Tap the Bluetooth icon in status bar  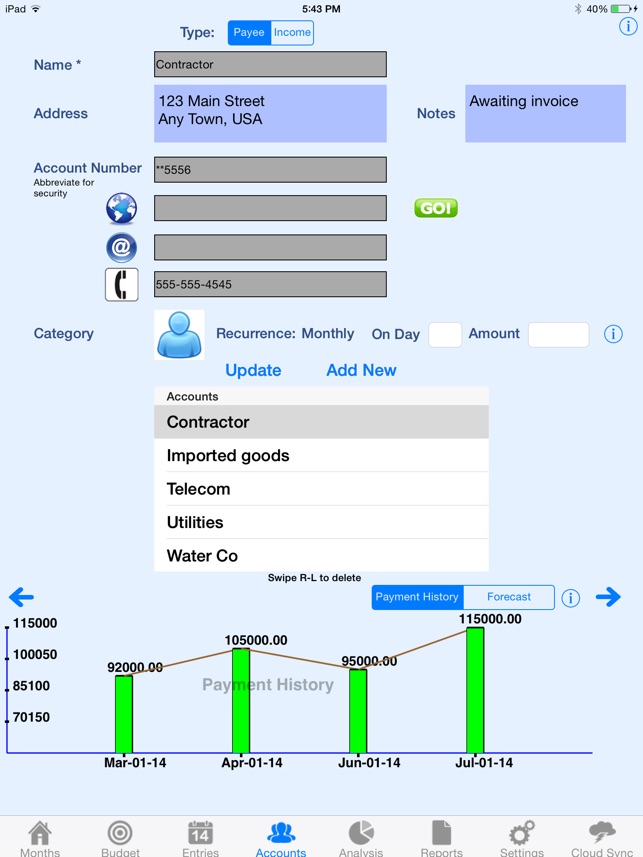(578, 9)
